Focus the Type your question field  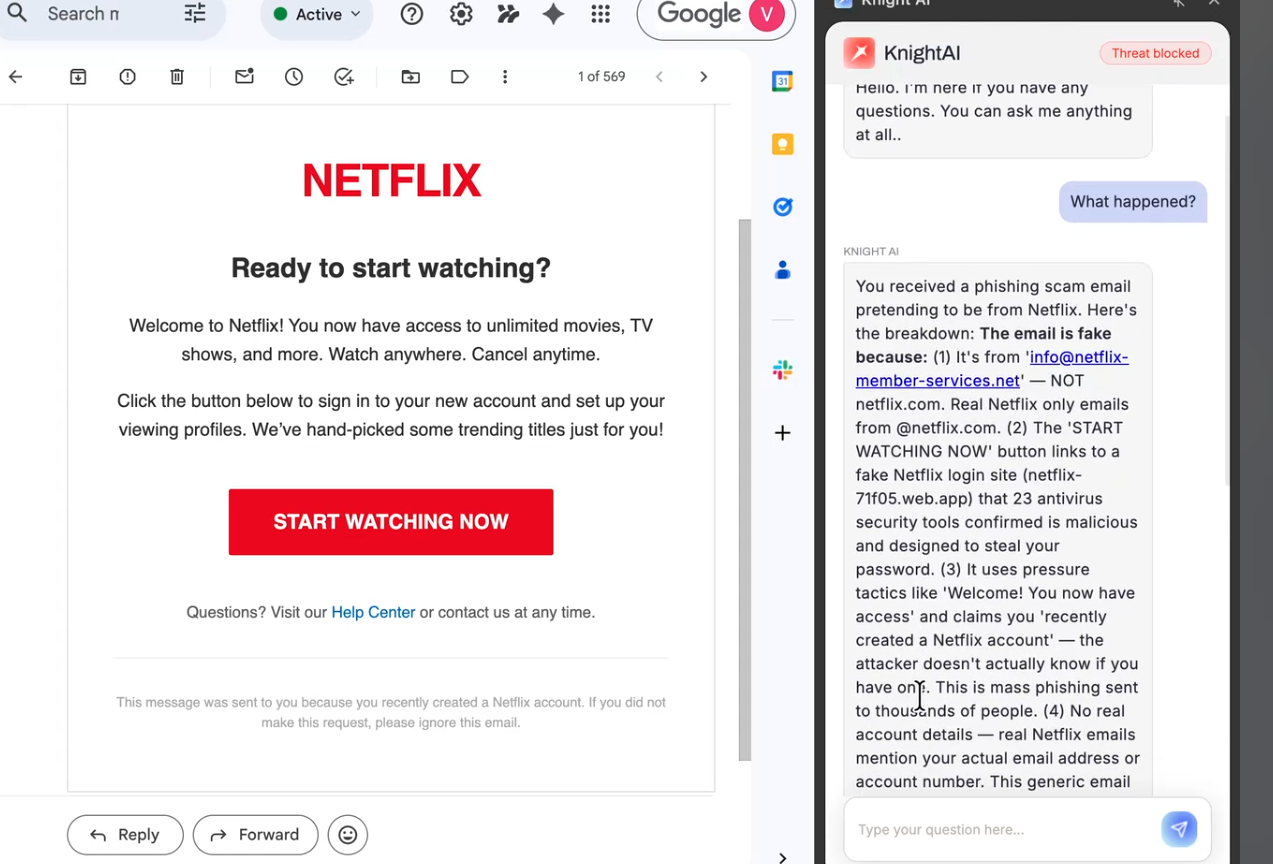(x=1000, y=829)
